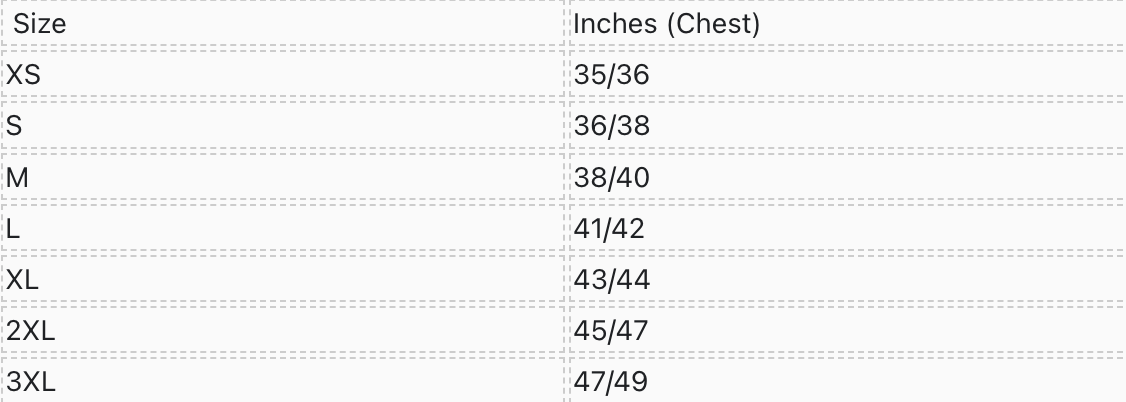Click the 41/42 chest measurement
The height and width of the screenshot is (402, 1126).
(x=610, y=229)
